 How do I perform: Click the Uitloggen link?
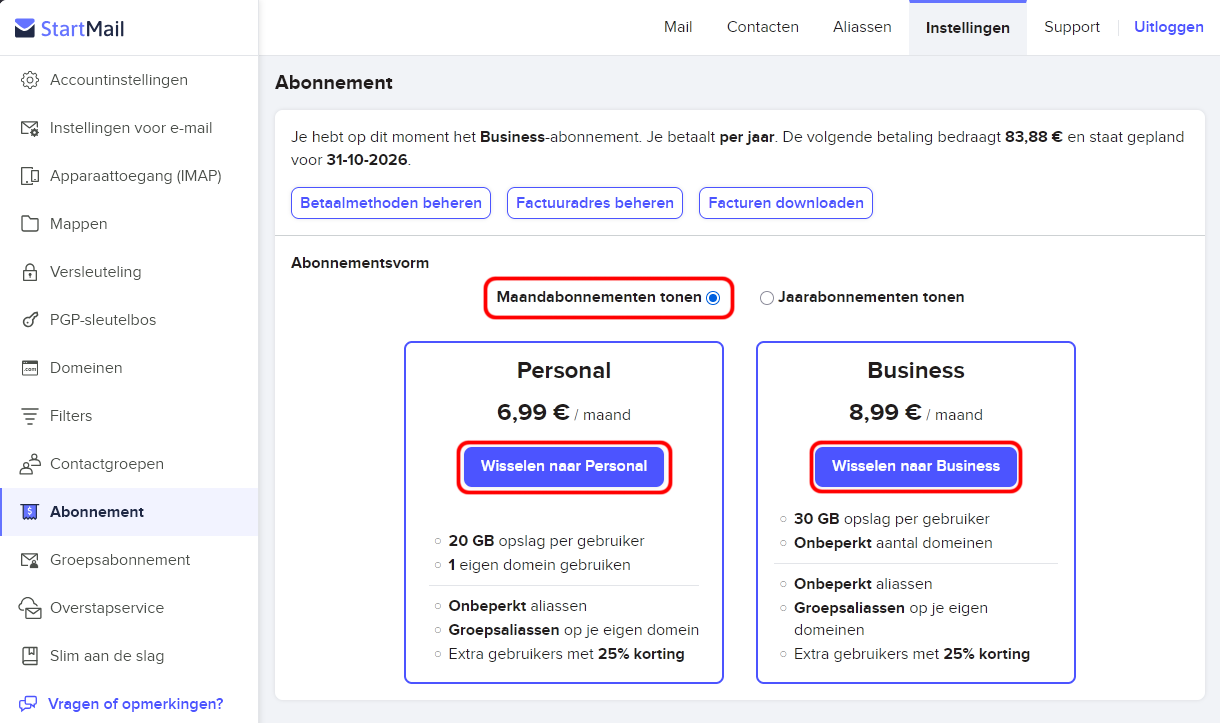pyautogui.click(x=1169, y=27)
